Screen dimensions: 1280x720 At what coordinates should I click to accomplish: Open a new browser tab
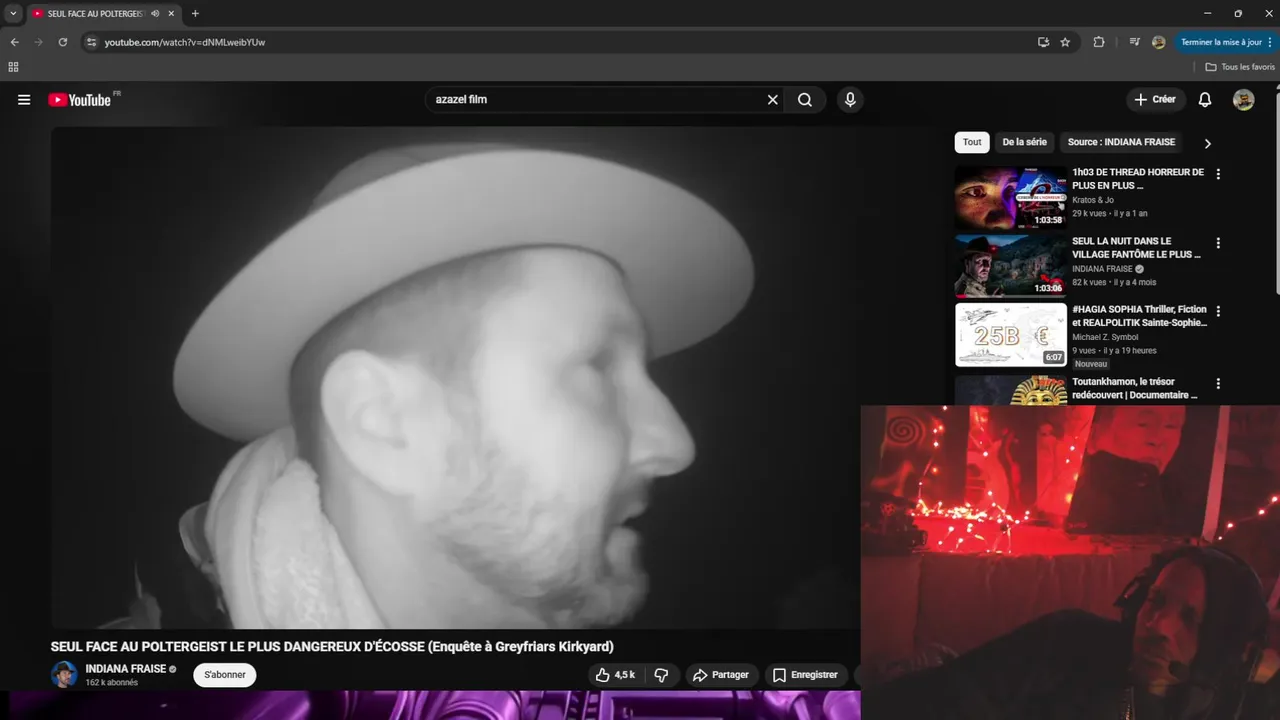pyautogui.click(x=195, y=14)
